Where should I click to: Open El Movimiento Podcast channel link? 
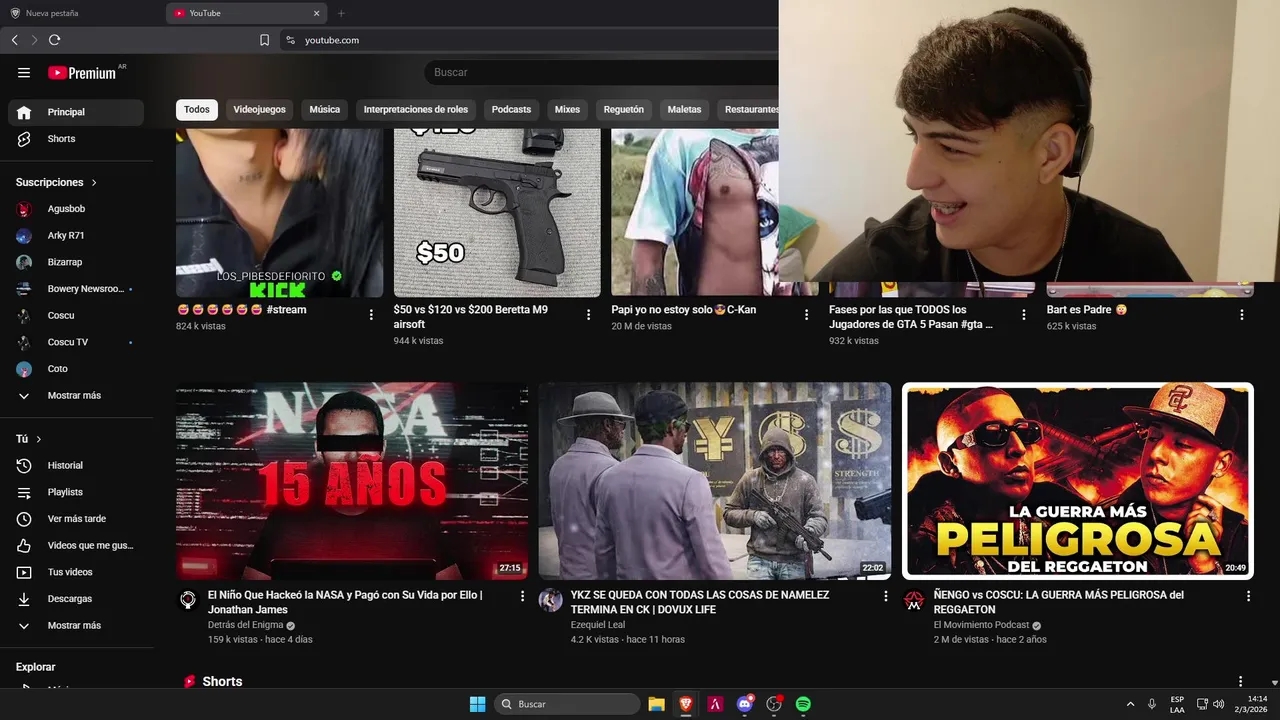pyautogui.click(x=981, y=625)
